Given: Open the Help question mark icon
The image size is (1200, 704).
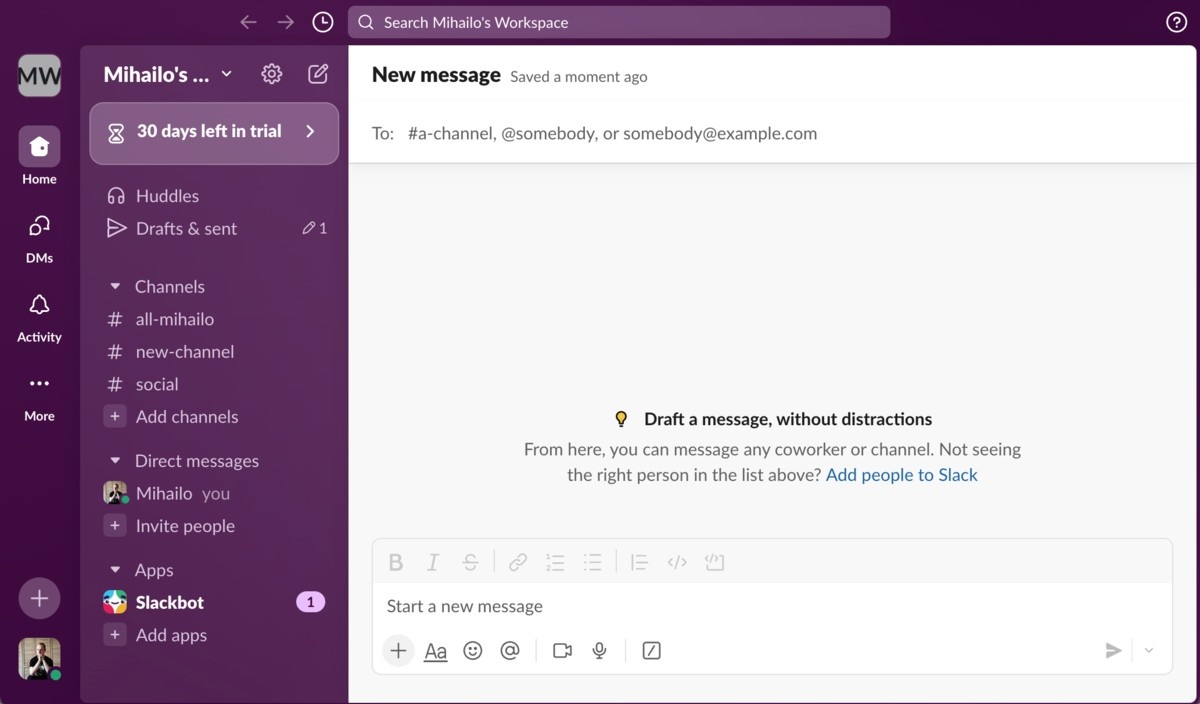Looking at the screenshot, I should click(1177, 22).
